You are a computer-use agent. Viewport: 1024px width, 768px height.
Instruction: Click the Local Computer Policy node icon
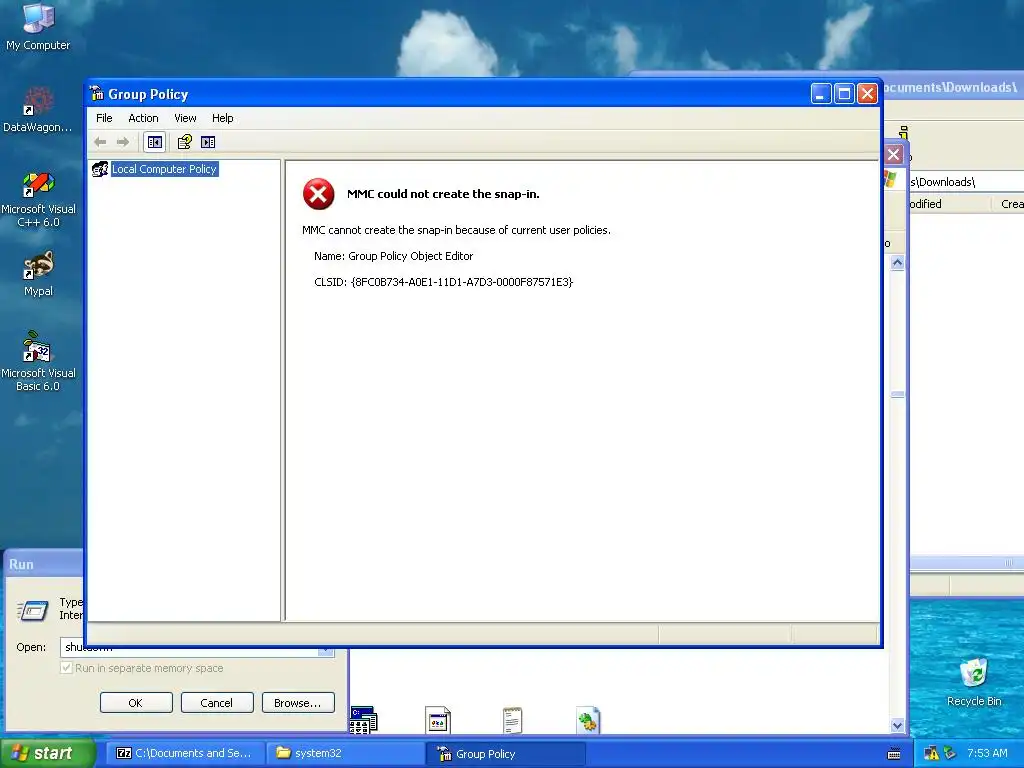[x=100, y=169]
